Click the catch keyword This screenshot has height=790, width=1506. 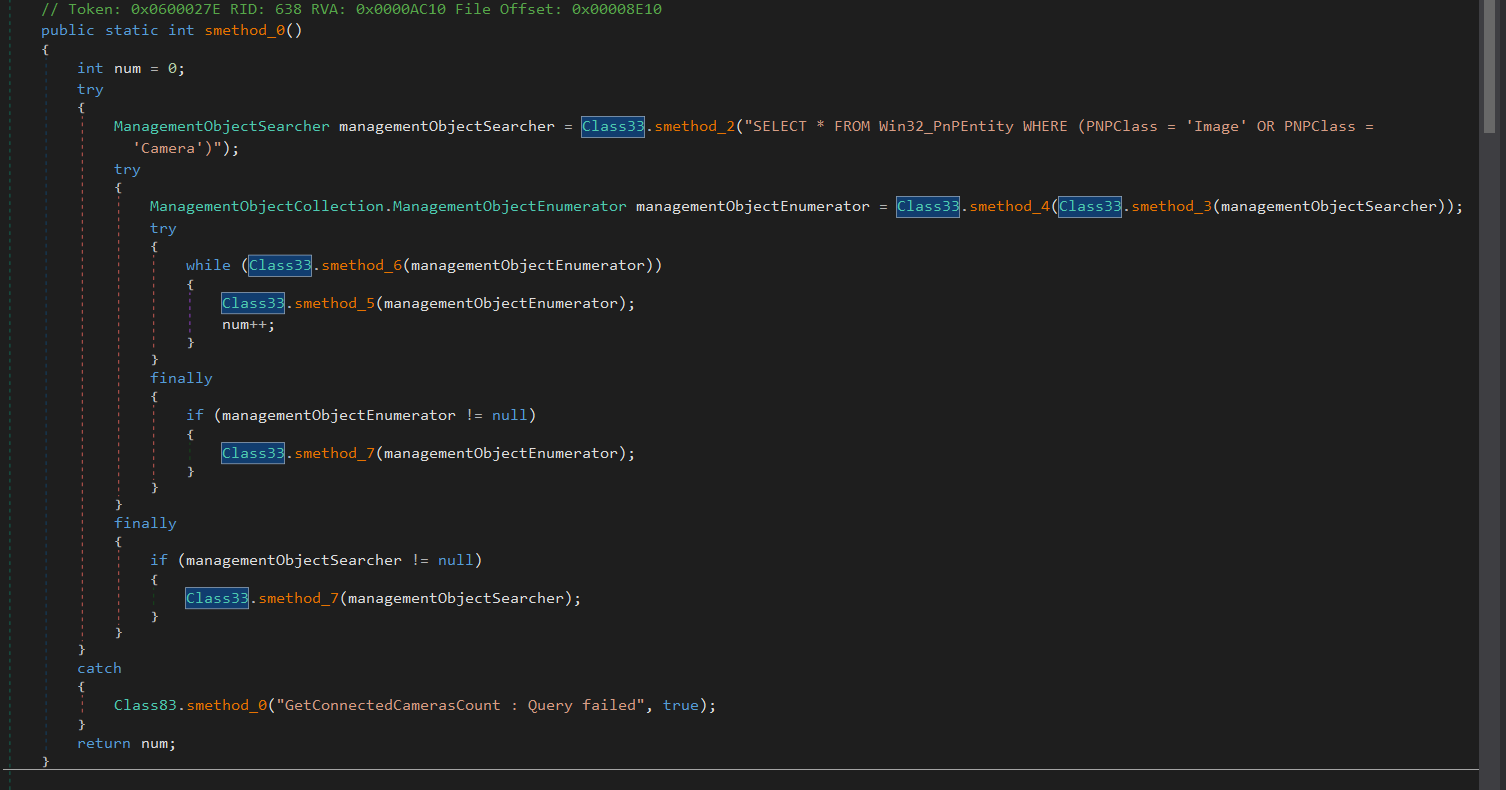[x=99, y=669]
